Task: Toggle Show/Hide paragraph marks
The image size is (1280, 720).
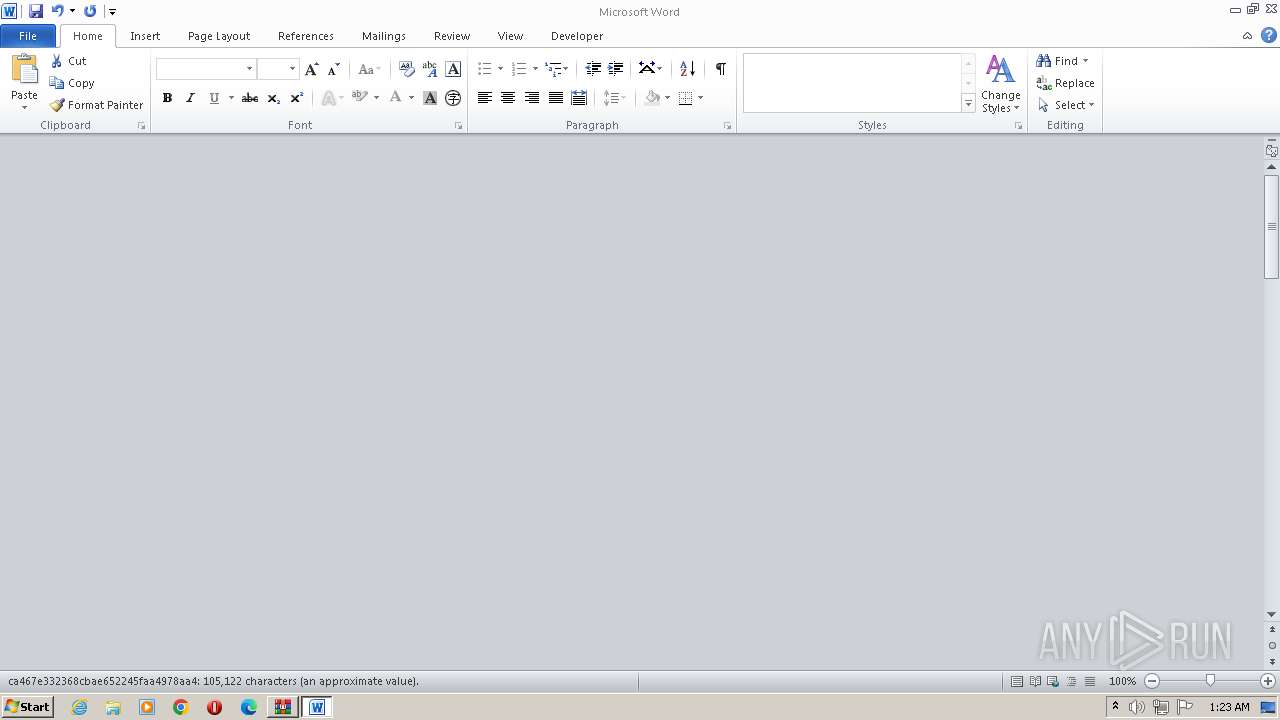Action: (720, 69)
